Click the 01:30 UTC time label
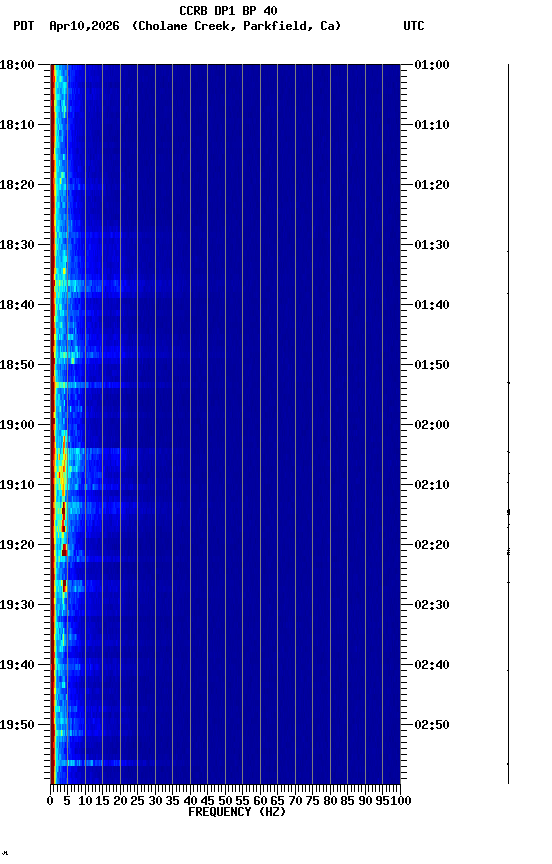The width and height of the screenshot is (552, 864). pos(432,245)
